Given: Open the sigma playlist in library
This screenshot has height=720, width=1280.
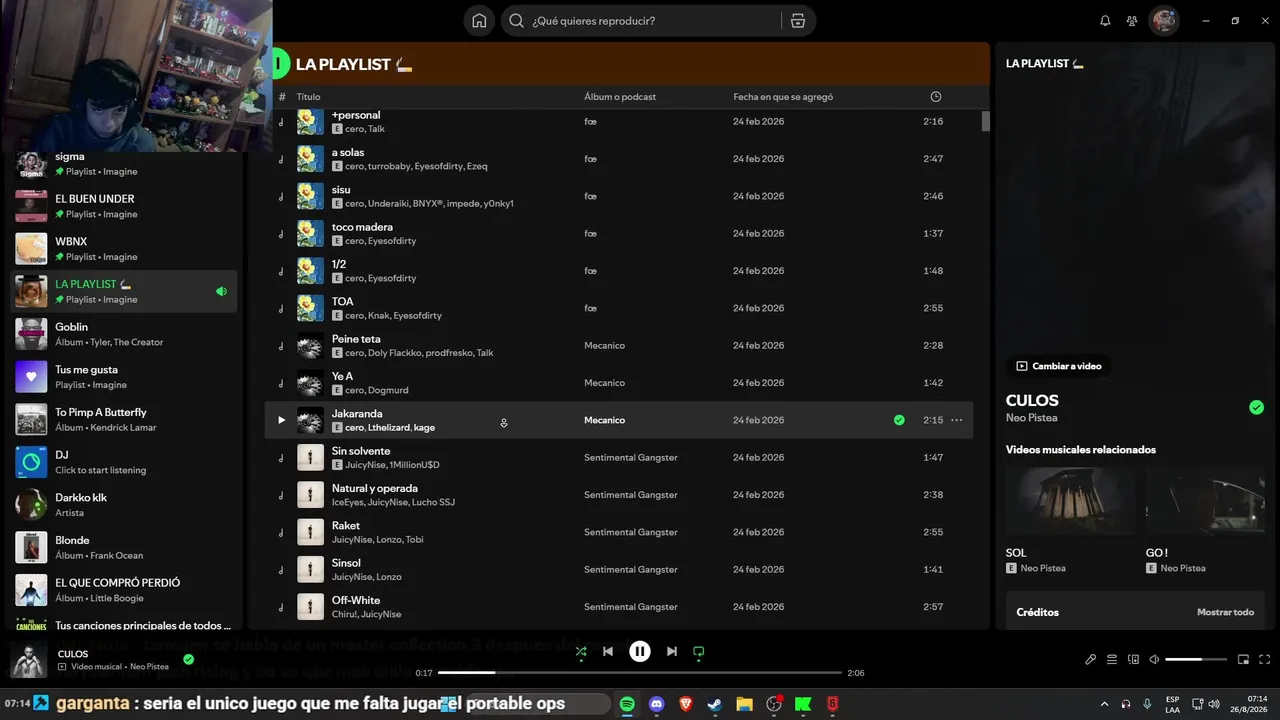Looking at the screenshot, I should tap(125, 164).
